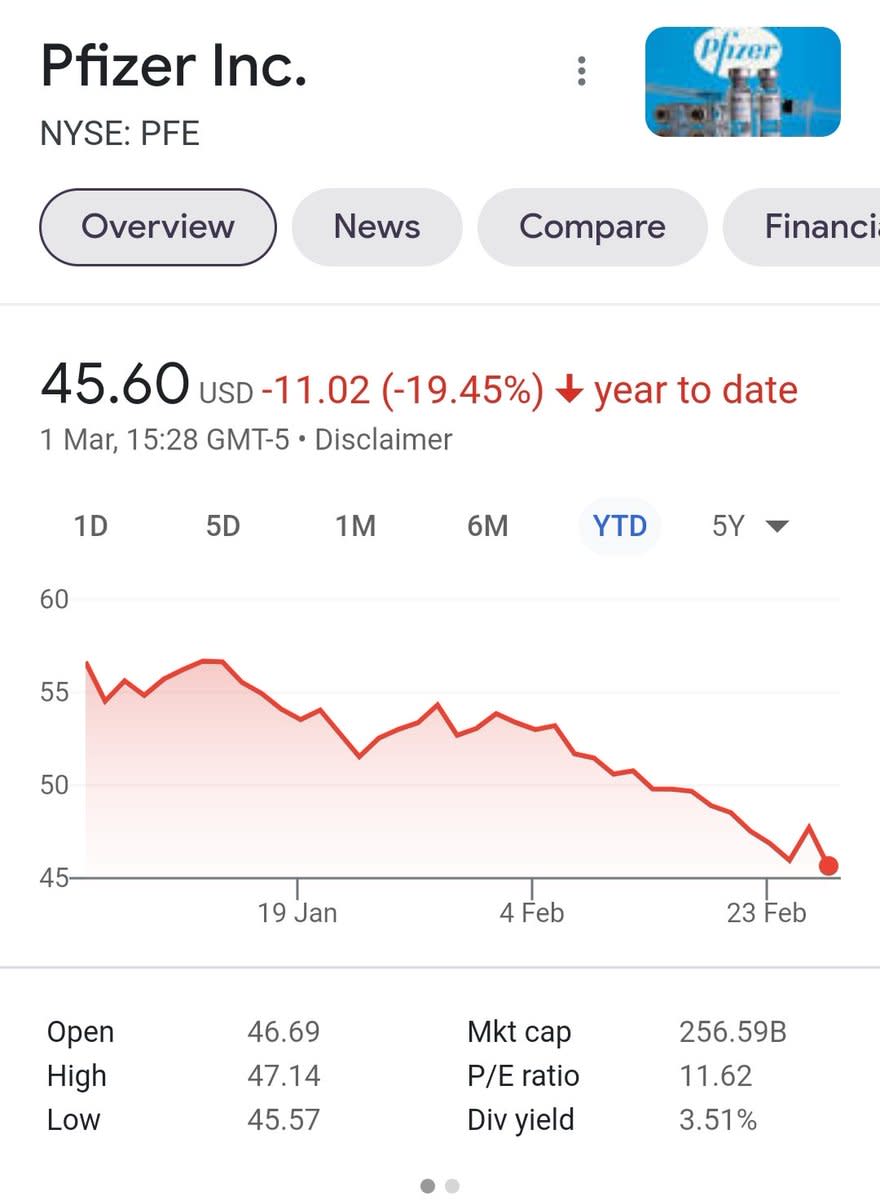
Task: Tap the first carousel page dot
Action: coord(428,1186)
